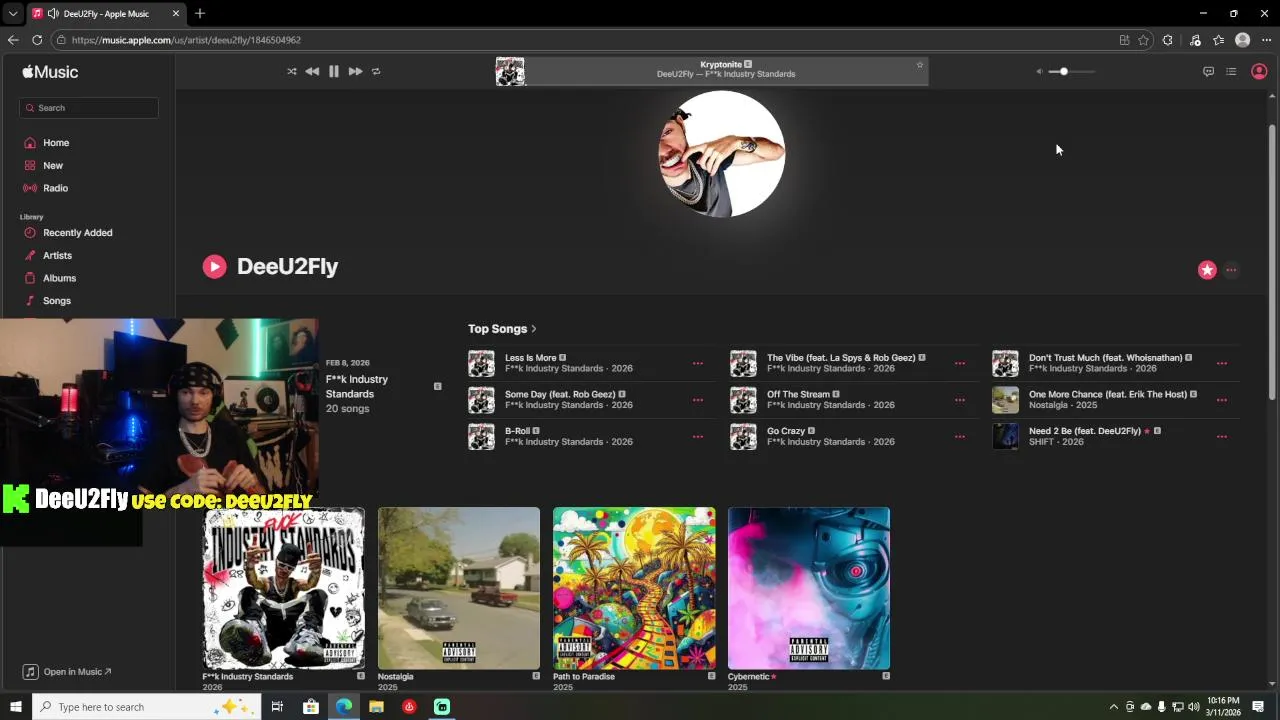Open more options for Need 2 Be
1280x720 pixels.
click(1222, 437)
